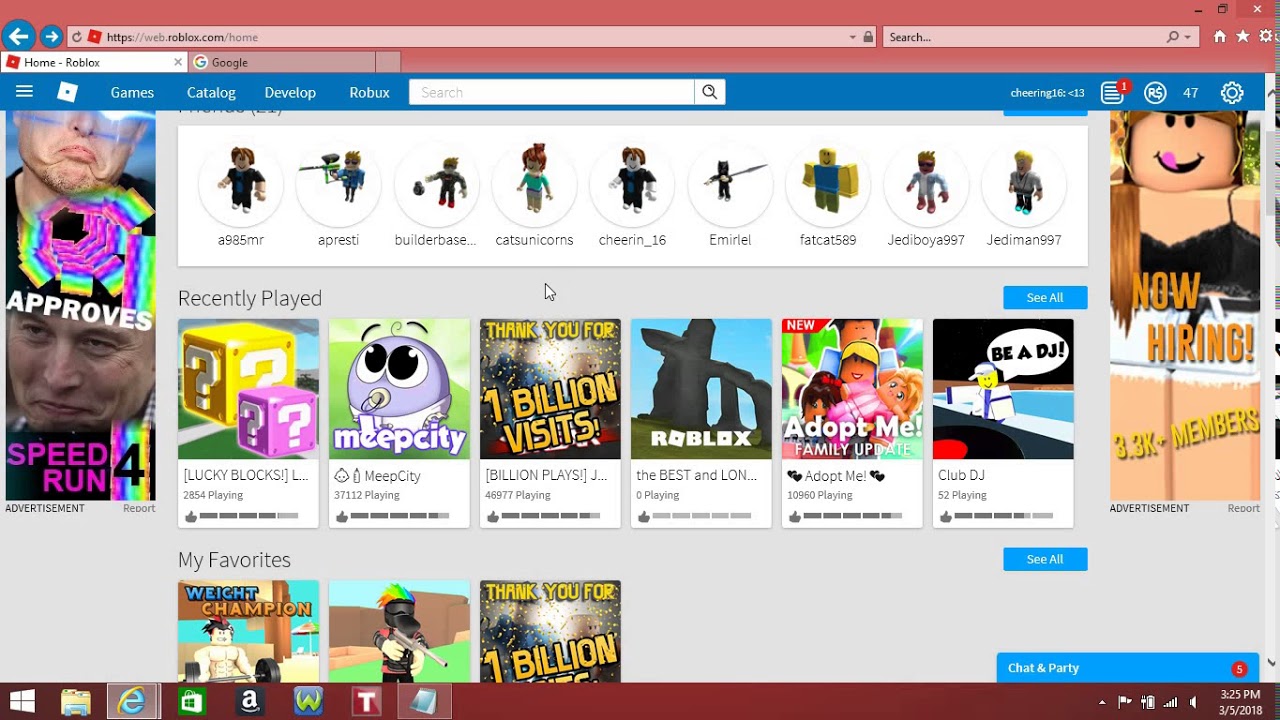Open the Club DJ game title link
1280x720 pixels.
tap(961, 476)
